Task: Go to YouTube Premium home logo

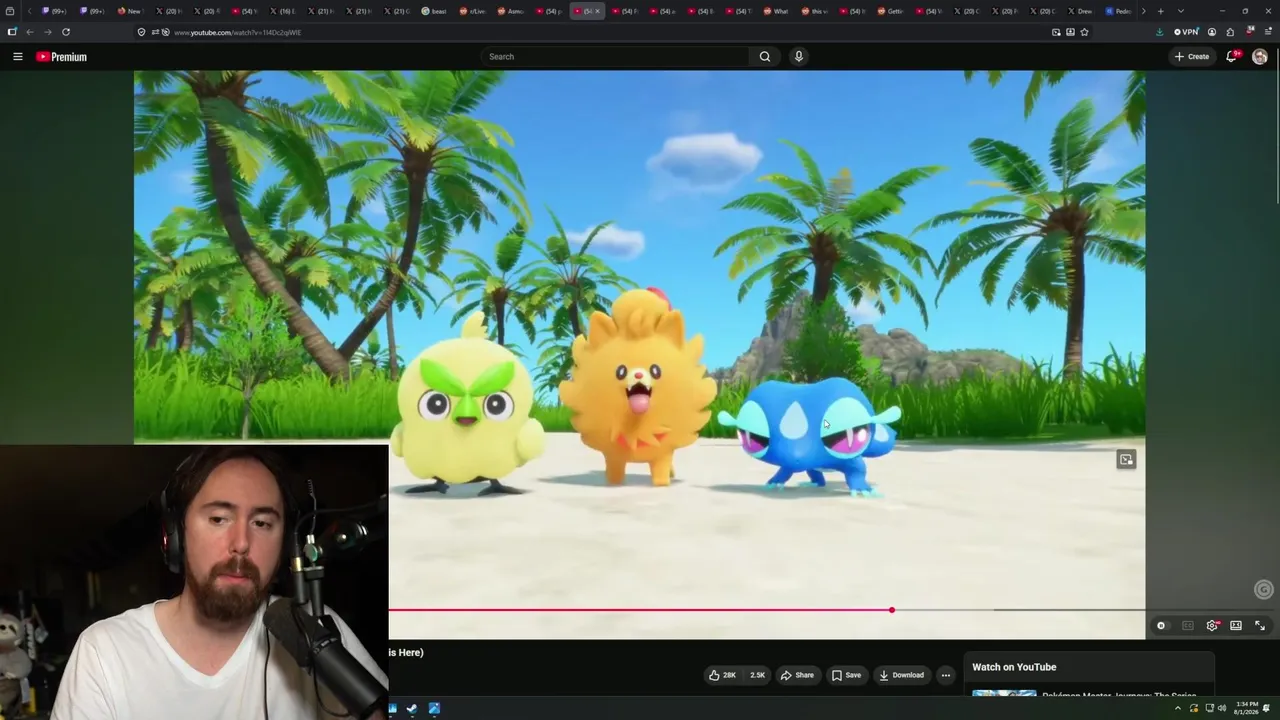Action: point(62,57)
